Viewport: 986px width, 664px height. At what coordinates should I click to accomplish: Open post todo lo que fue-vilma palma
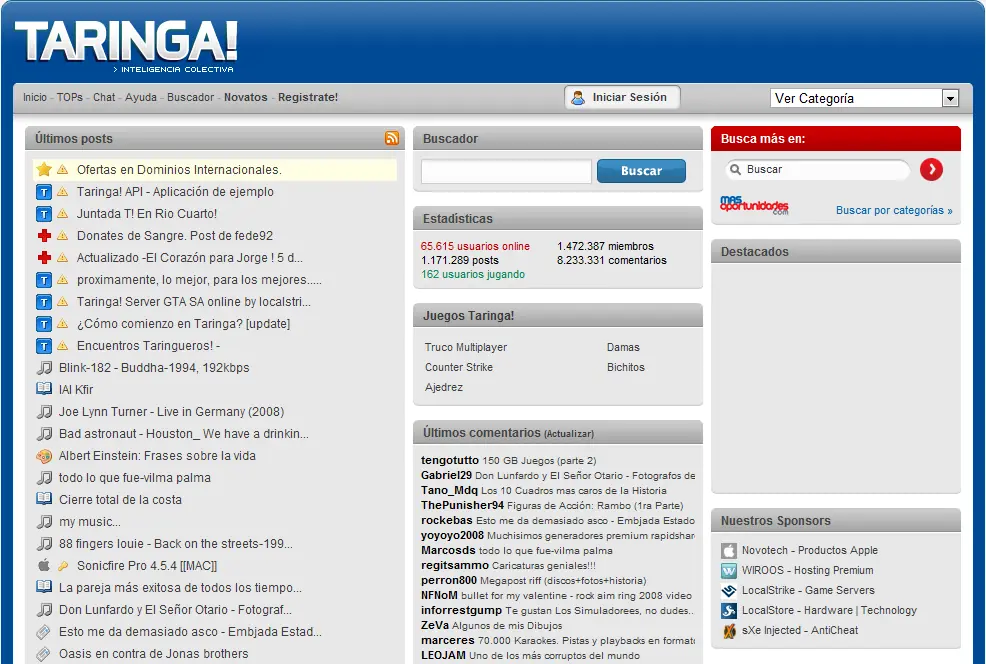click(135, 478)
